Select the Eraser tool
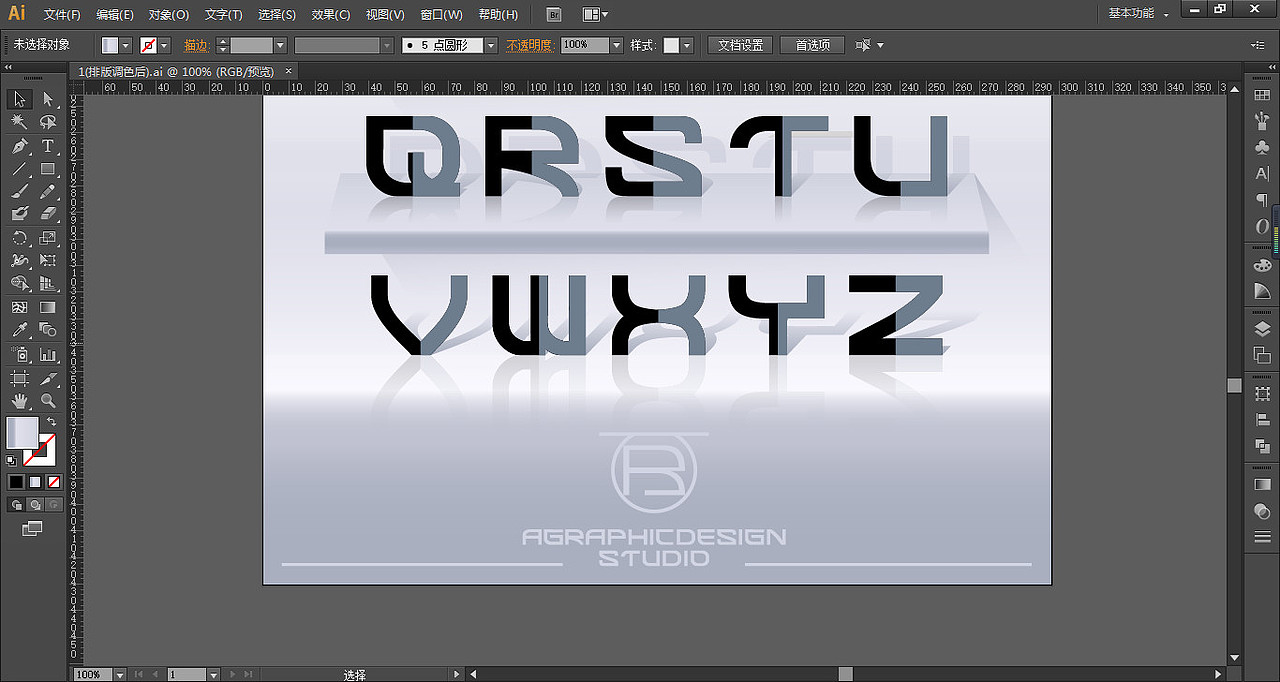 click(47, 213)
